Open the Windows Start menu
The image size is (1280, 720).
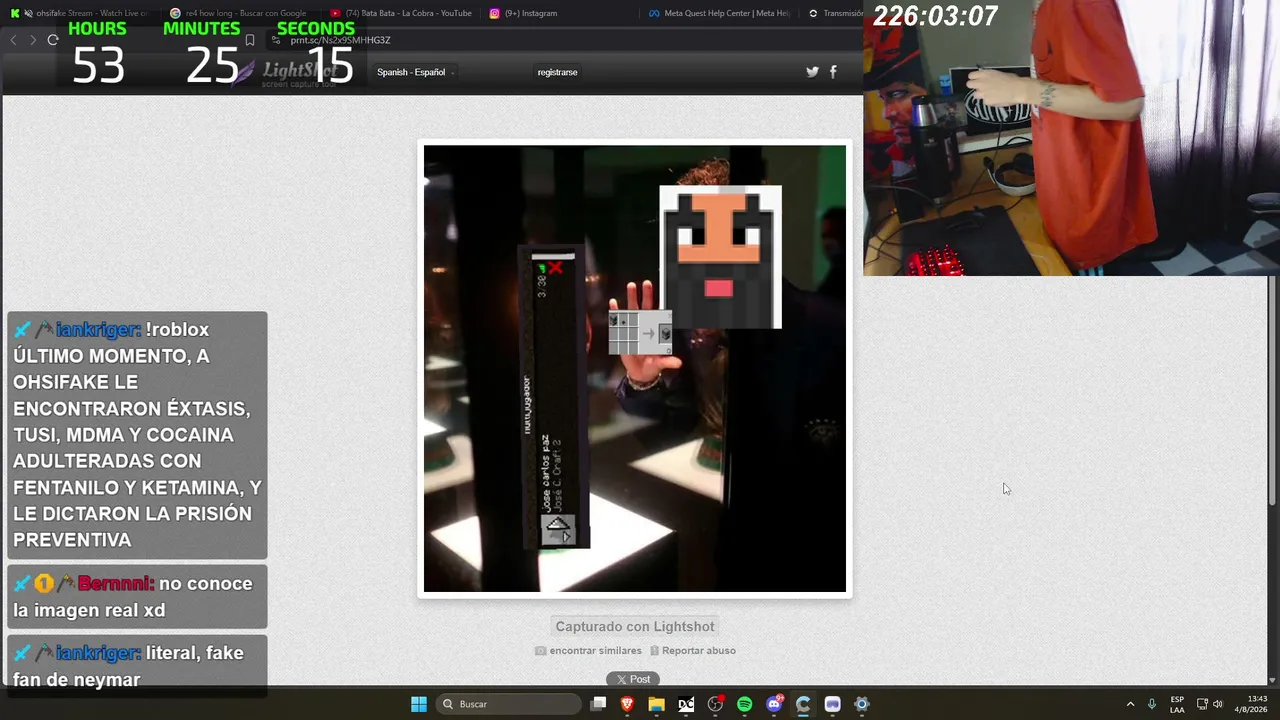point(419,704)
